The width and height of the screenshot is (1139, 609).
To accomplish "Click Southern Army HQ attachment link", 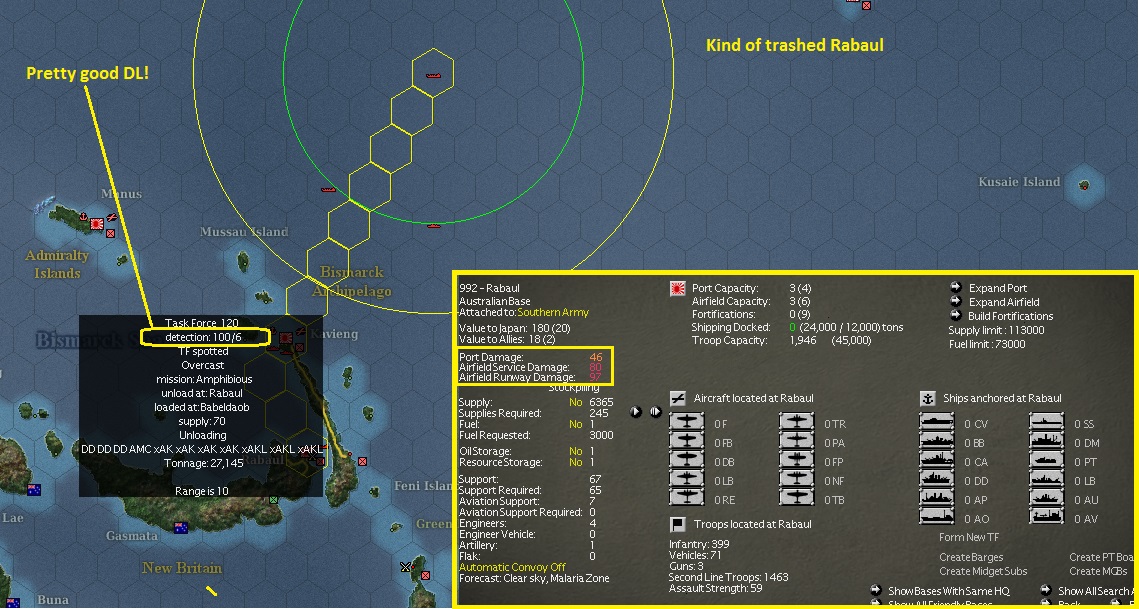I will 553,312.
